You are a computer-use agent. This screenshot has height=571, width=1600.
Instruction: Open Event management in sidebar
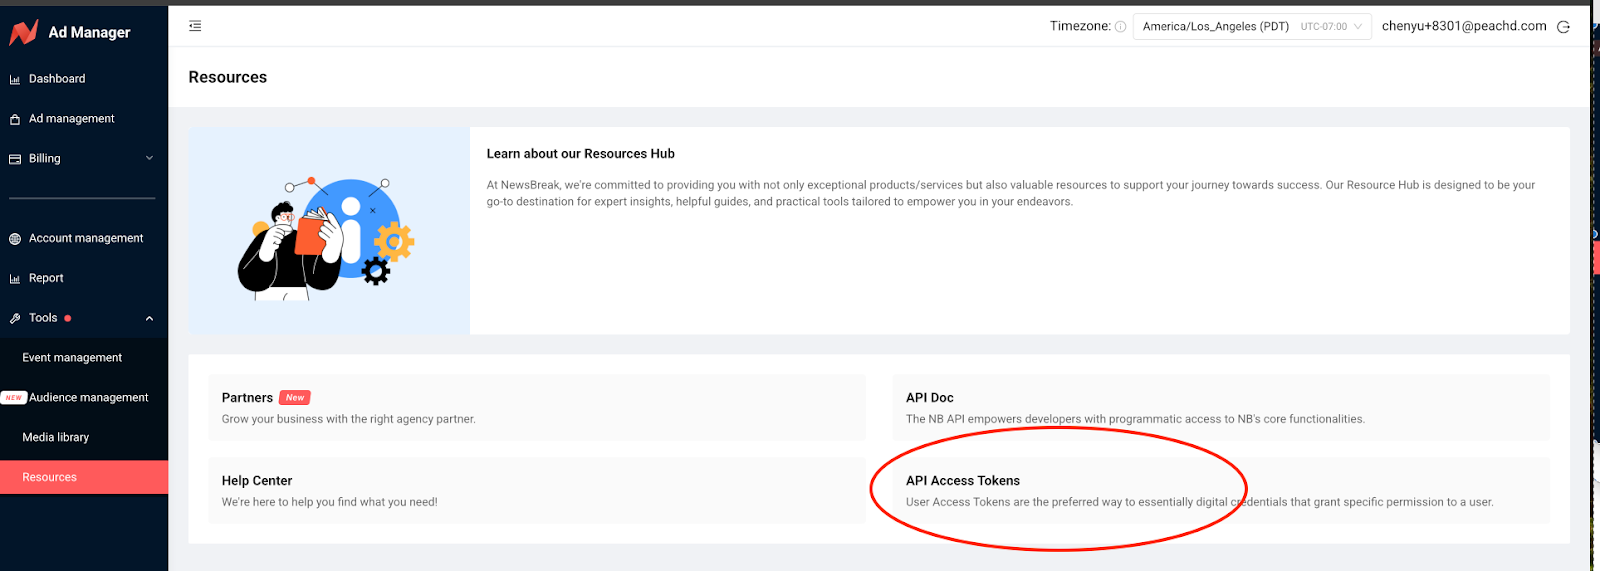tap(72, 358)
